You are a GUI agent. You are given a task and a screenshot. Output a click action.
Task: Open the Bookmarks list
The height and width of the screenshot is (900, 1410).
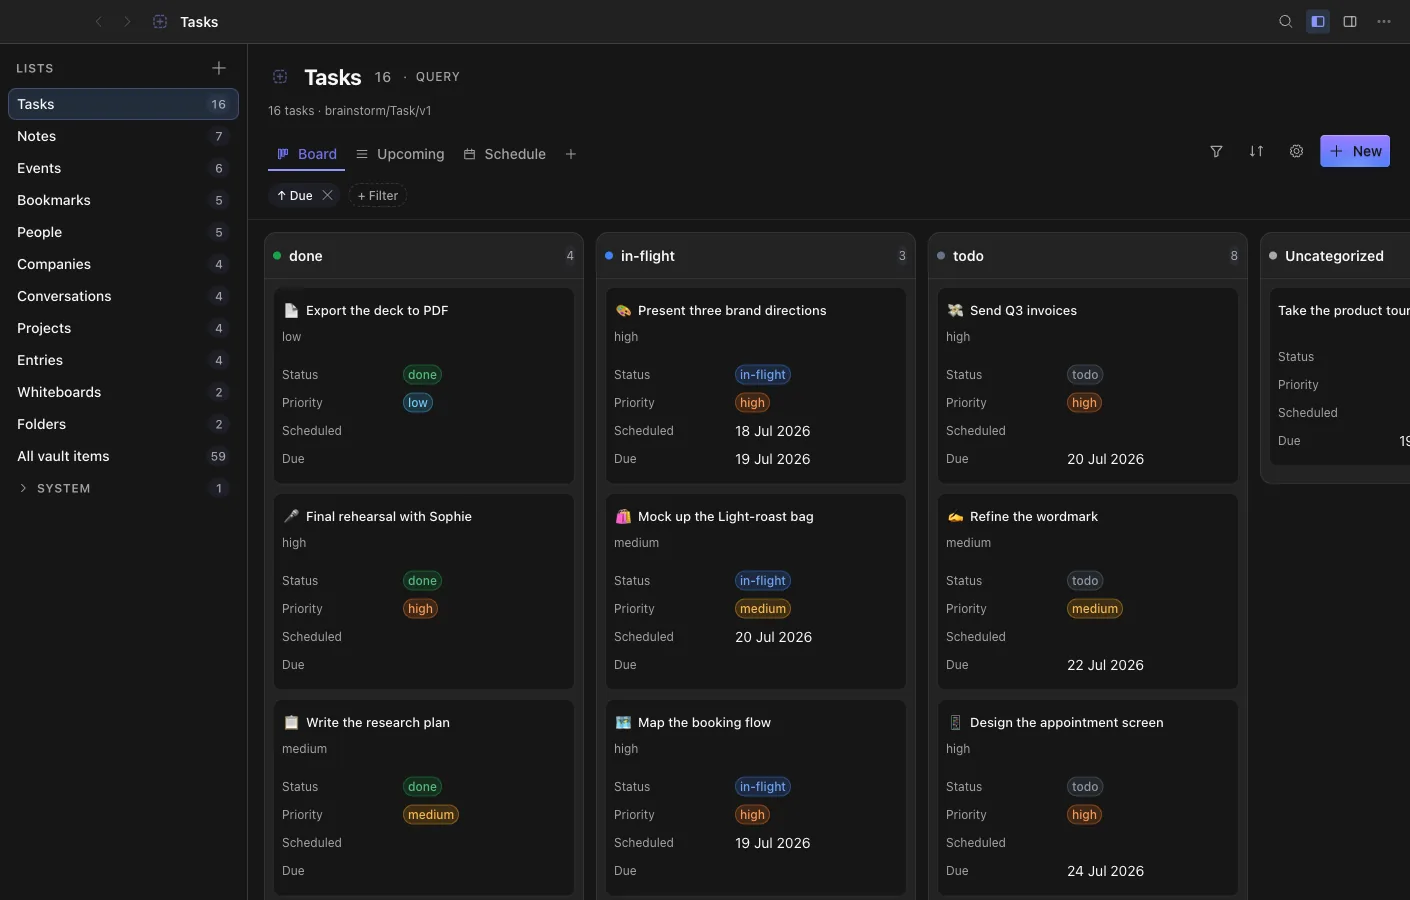coord(123,200)
